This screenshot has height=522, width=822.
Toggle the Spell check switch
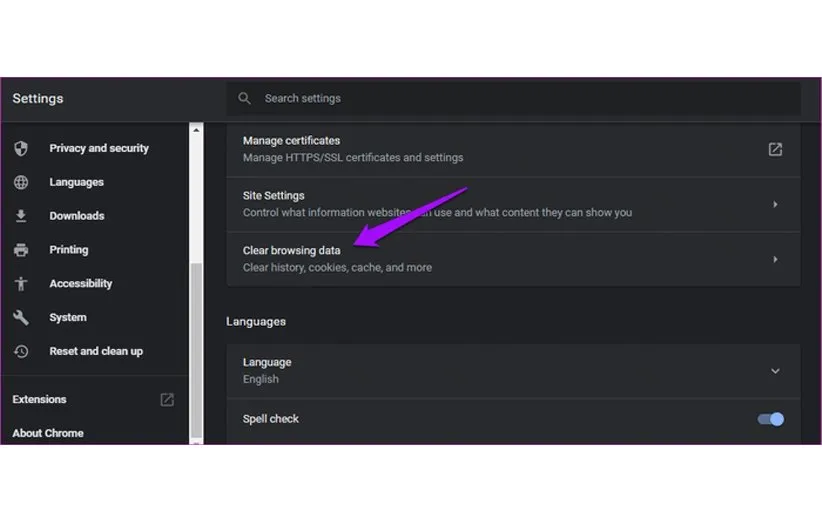(x=771, y=419)
